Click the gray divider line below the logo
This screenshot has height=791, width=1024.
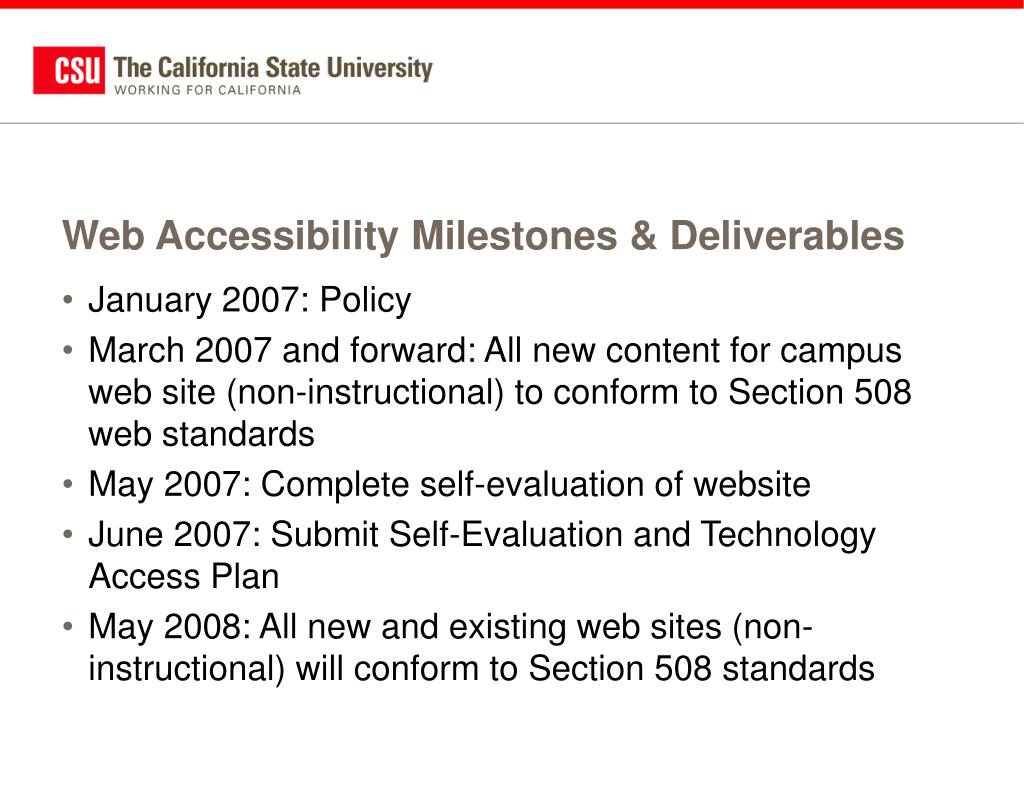pyautogui.click(x=512, y=122)
